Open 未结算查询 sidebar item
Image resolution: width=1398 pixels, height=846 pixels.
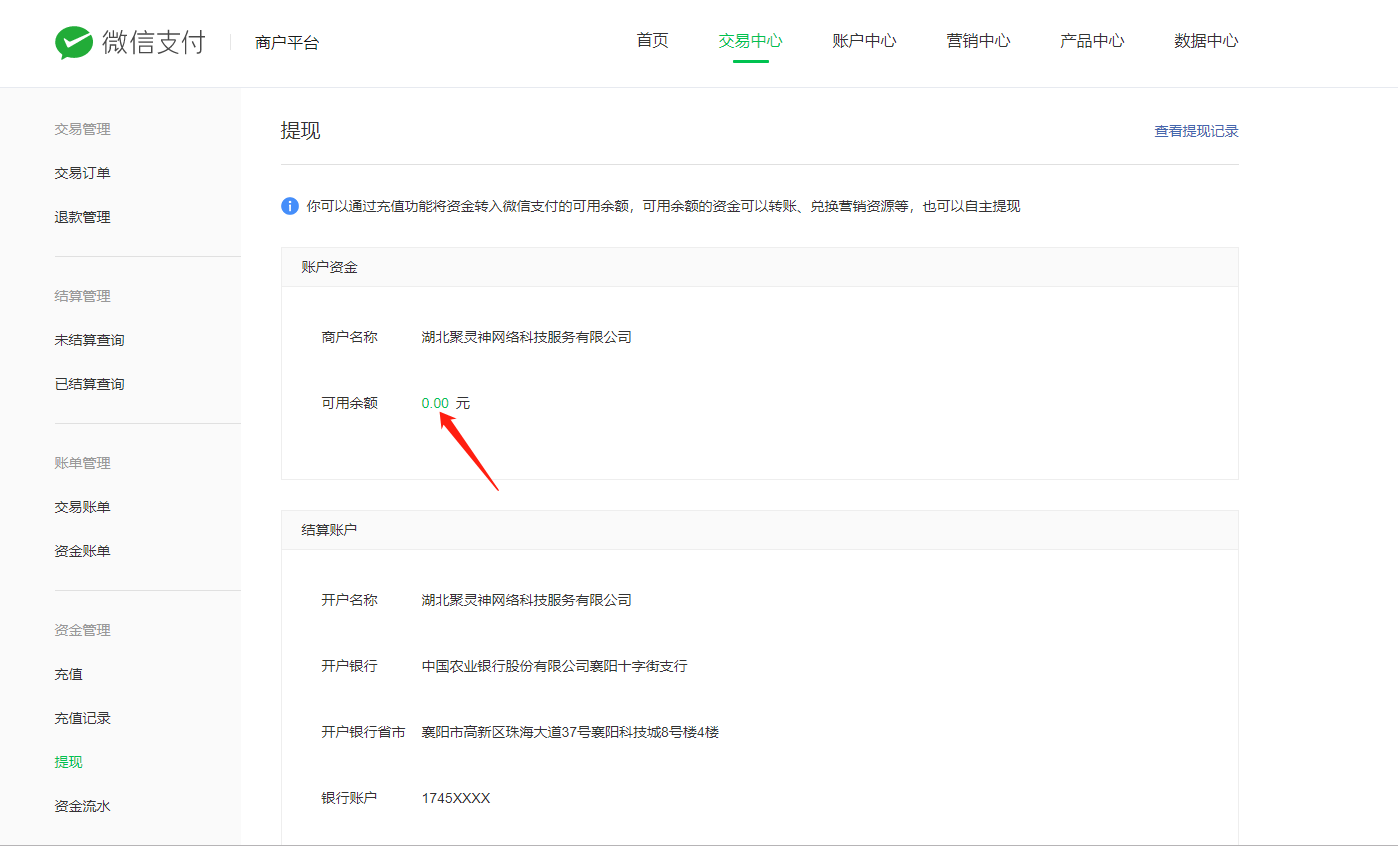89,340
